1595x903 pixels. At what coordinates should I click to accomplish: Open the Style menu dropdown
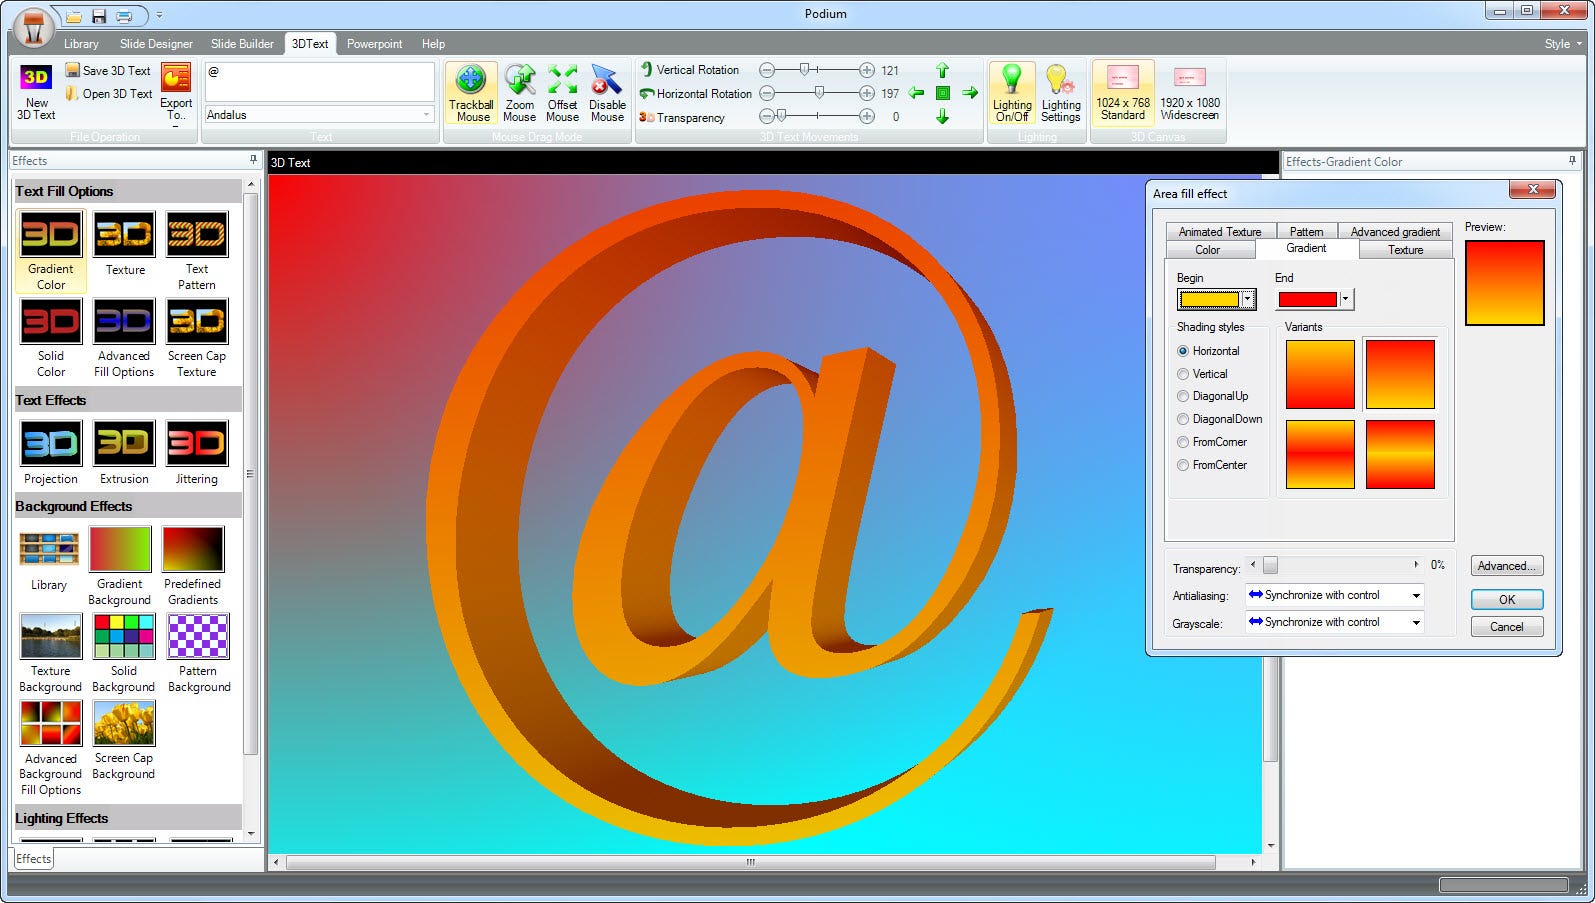tap(1564, 44)
